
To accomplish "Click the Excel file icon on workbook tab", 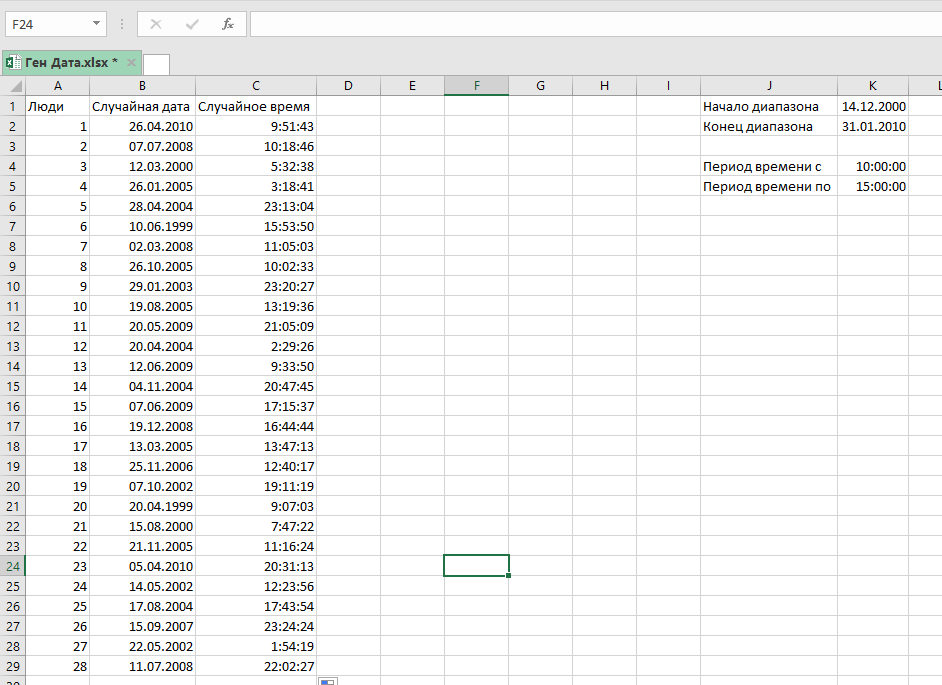I will (x=13, y=62).
